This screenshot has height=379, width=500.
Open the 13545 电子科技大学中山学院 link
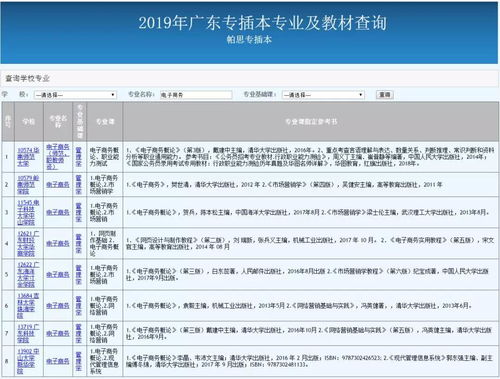(28, 212)
